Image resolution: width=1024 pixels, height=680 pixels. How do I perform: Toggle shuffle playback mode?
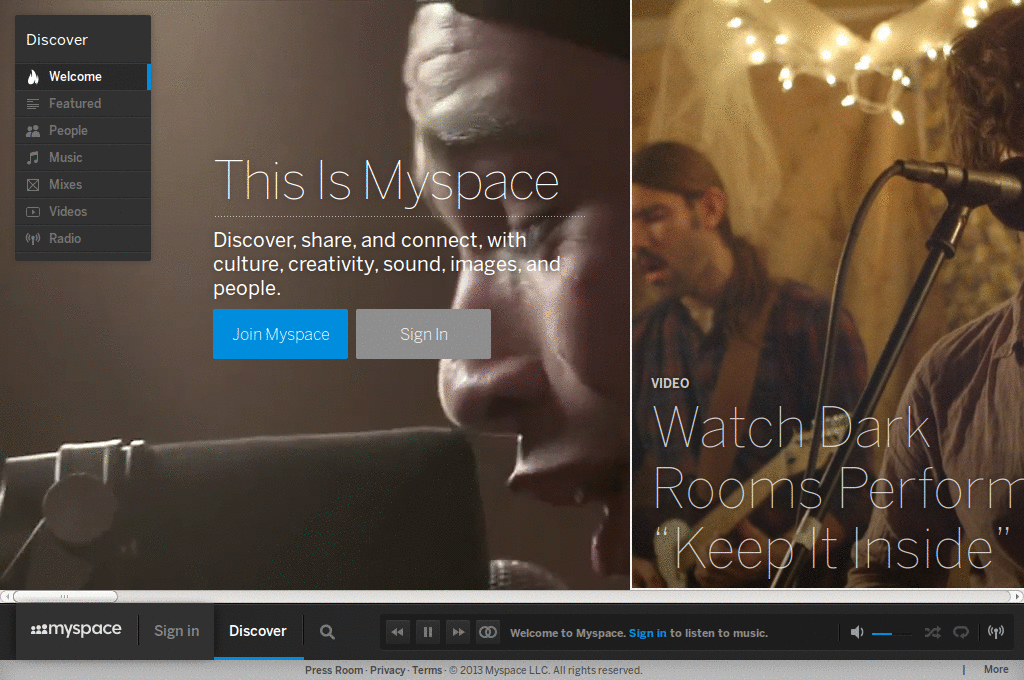click(932, 632)
